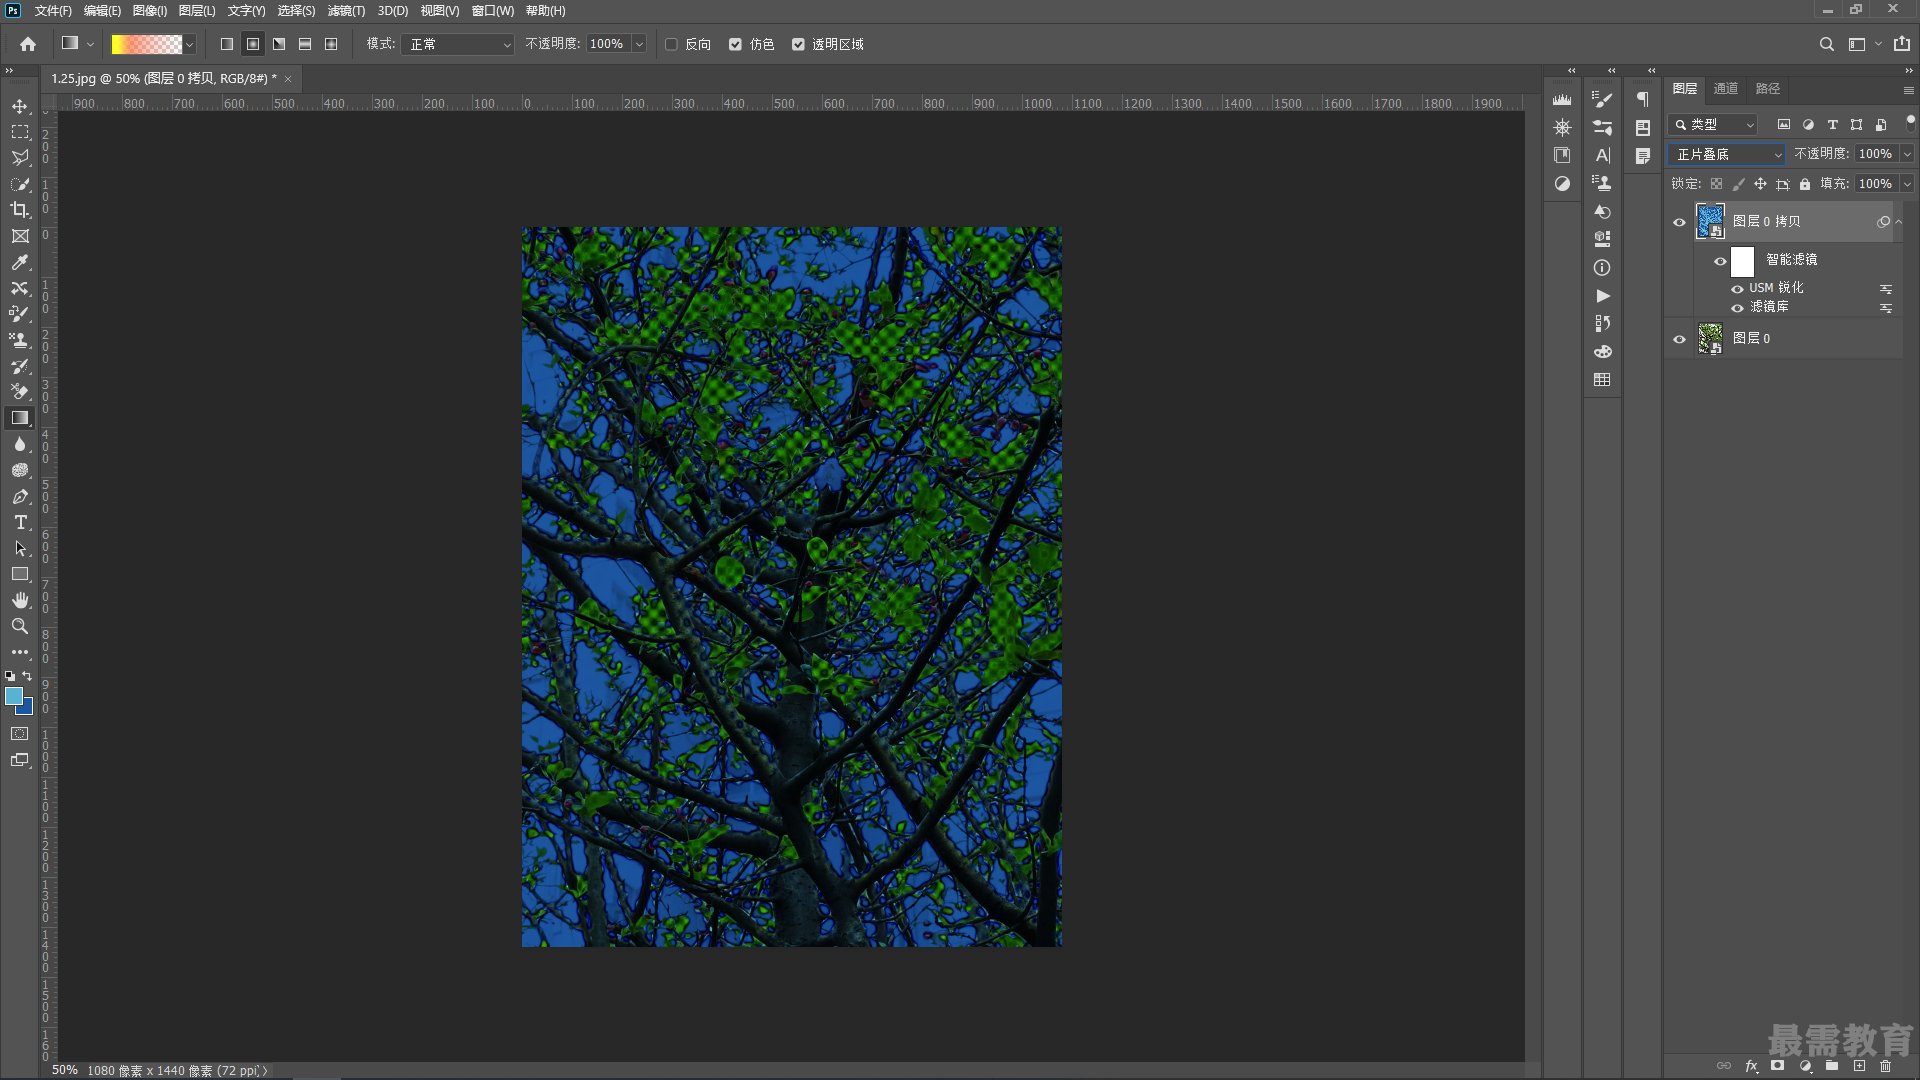
Task: Open the 模式 mode dropdown
Action: (x=457, y=44)
